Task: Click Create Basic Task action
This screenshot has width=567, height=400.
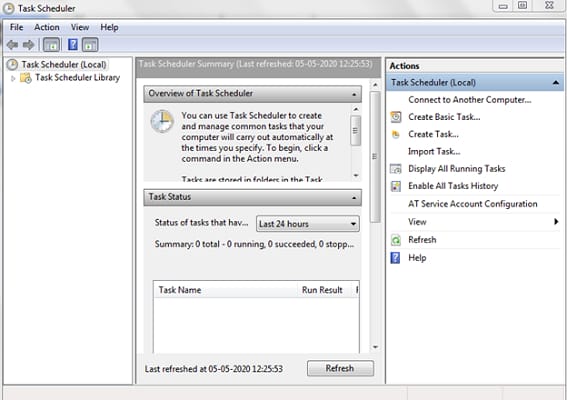Action: pos(444,117)
